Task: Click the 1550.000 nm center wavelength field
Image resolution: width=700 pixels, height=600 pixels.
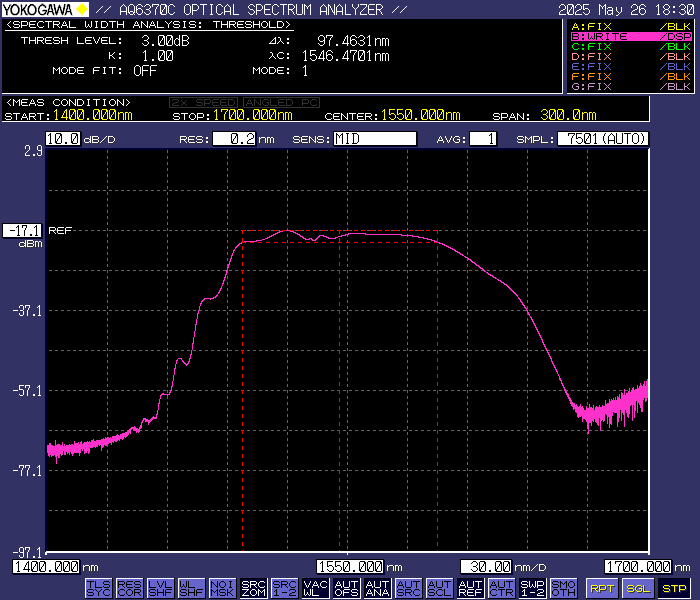Action: [x=351, y=566]
